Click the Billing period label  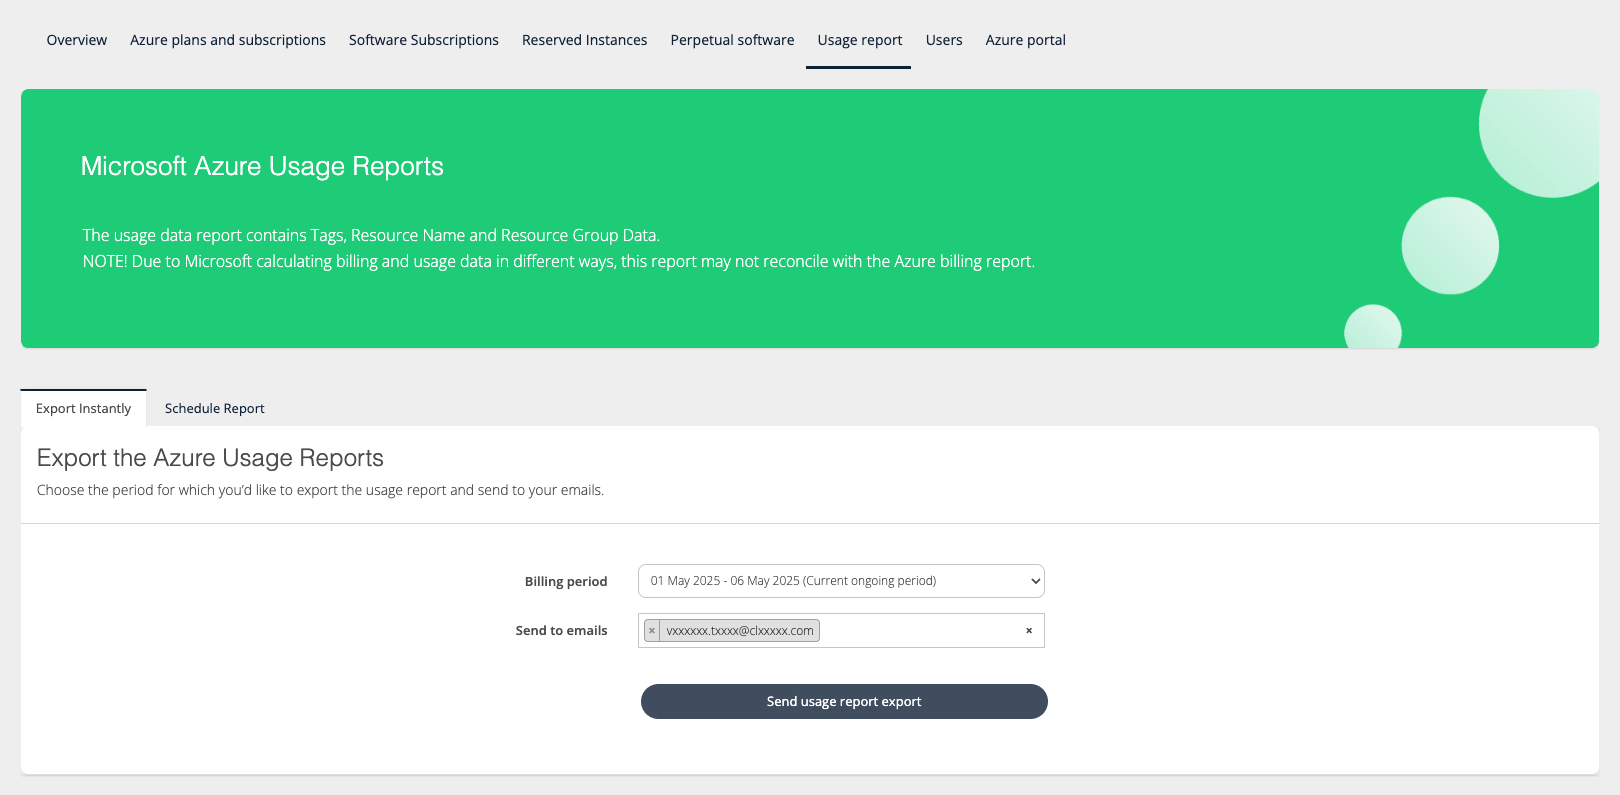566,582
